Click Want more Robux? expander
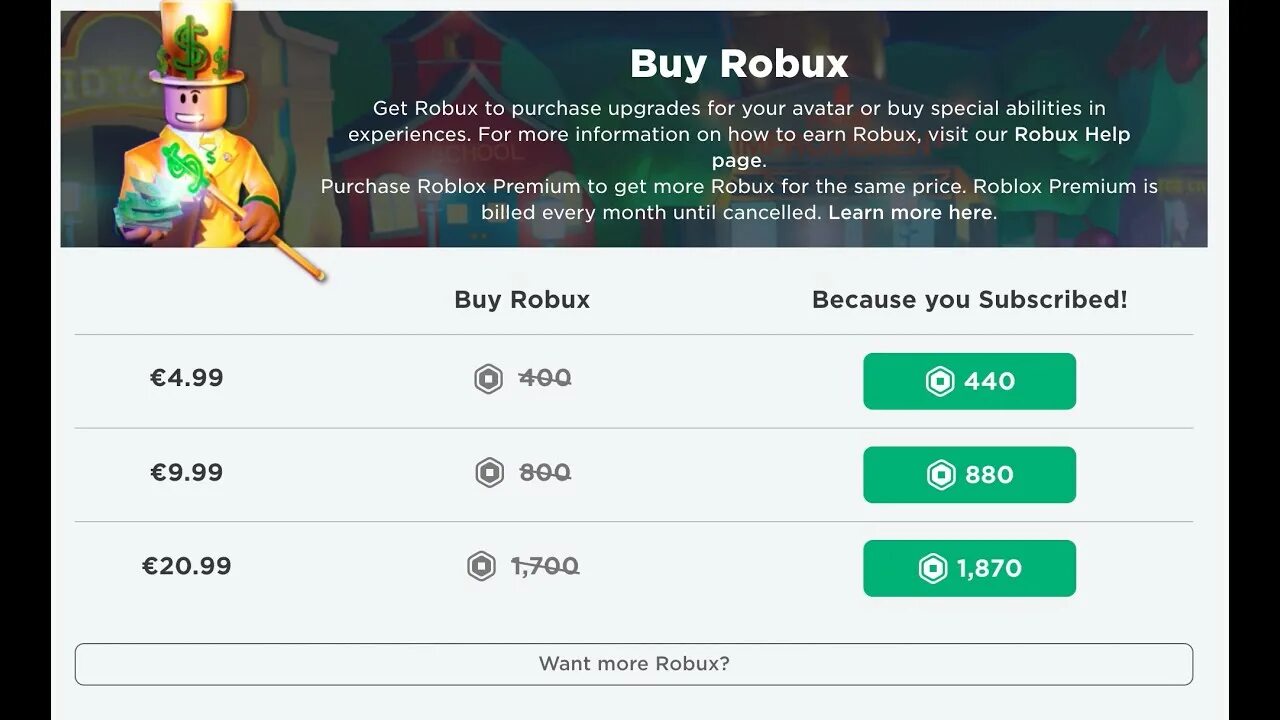1280x720 pixels. click(634, 664)
